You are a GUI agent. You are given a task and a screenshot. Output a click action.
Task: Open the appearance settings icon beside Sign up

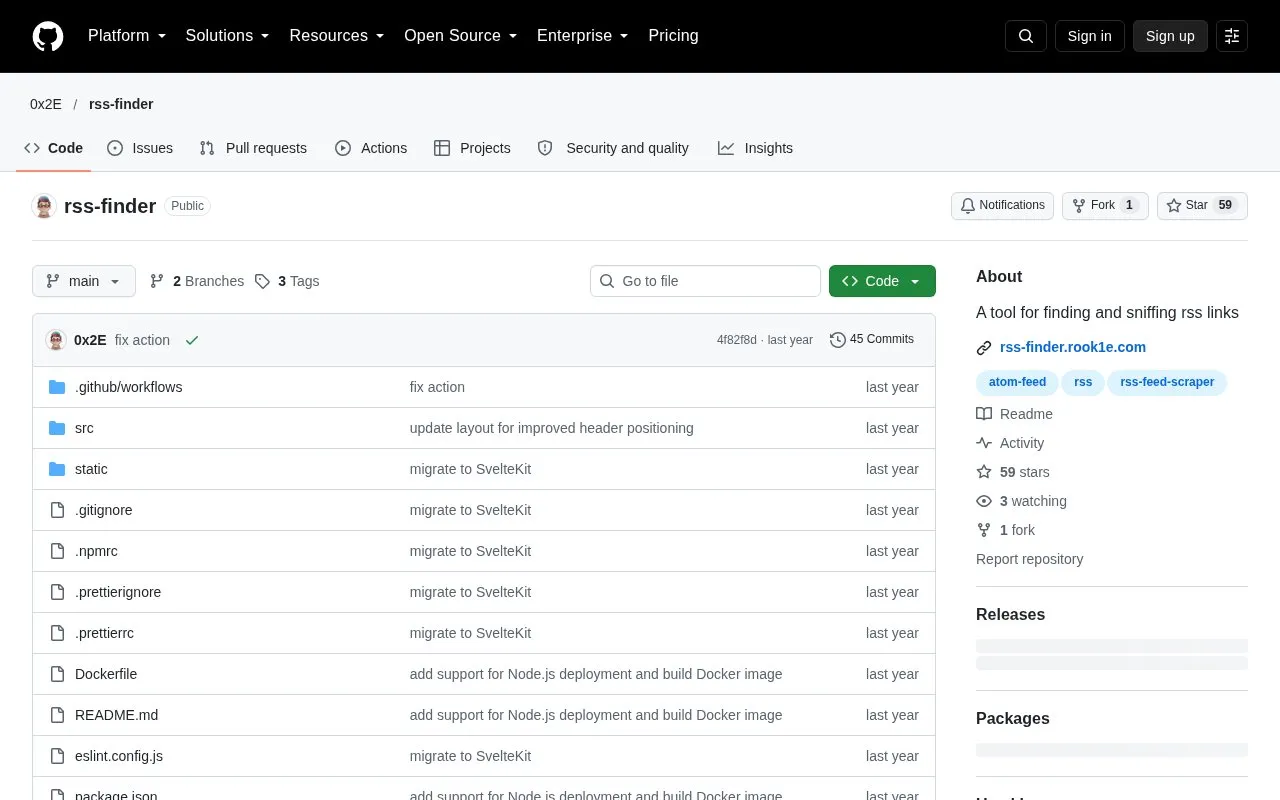[x=1232, y=36]
